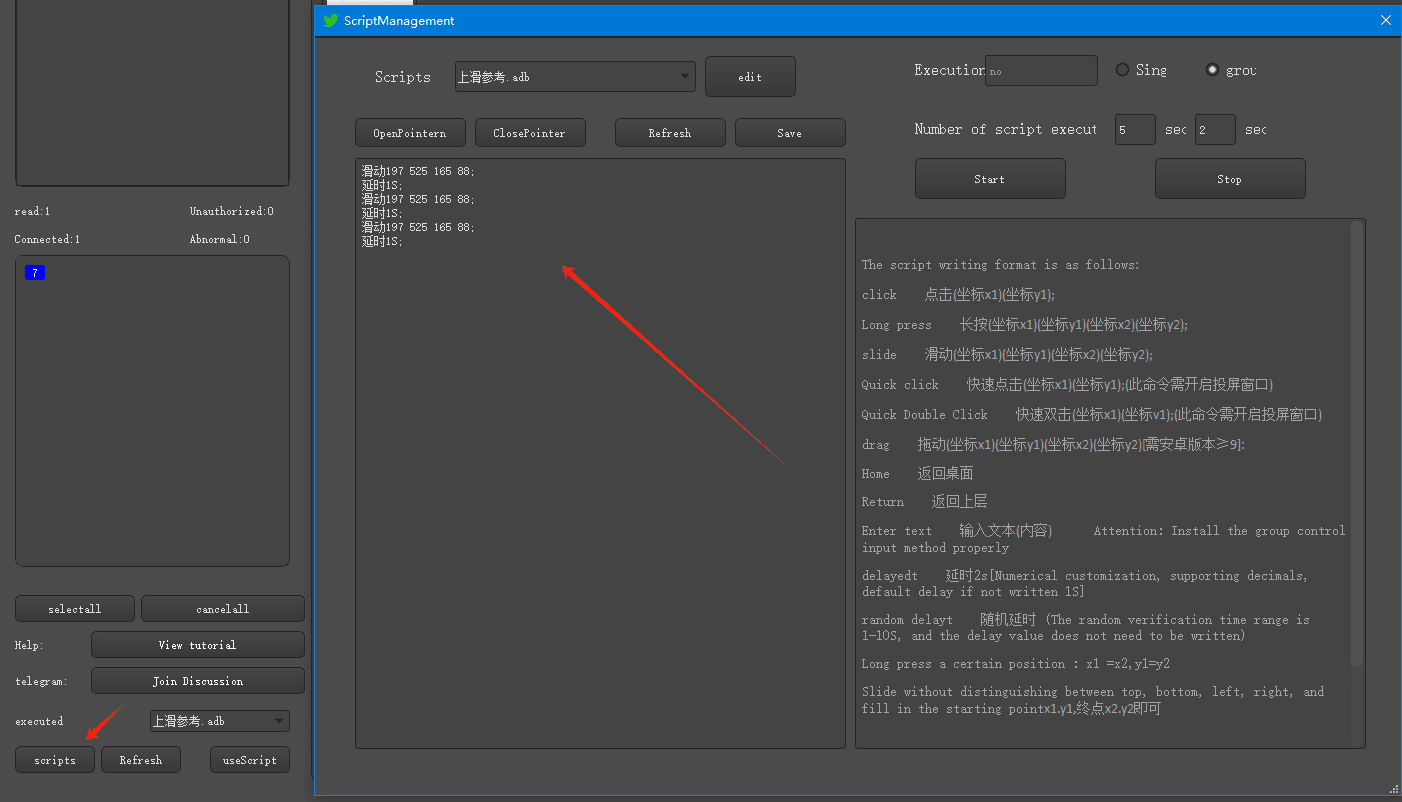Click the script execution count field showing 5
The height and width of the screenshot is (802, 1402).
point(1135,129)
